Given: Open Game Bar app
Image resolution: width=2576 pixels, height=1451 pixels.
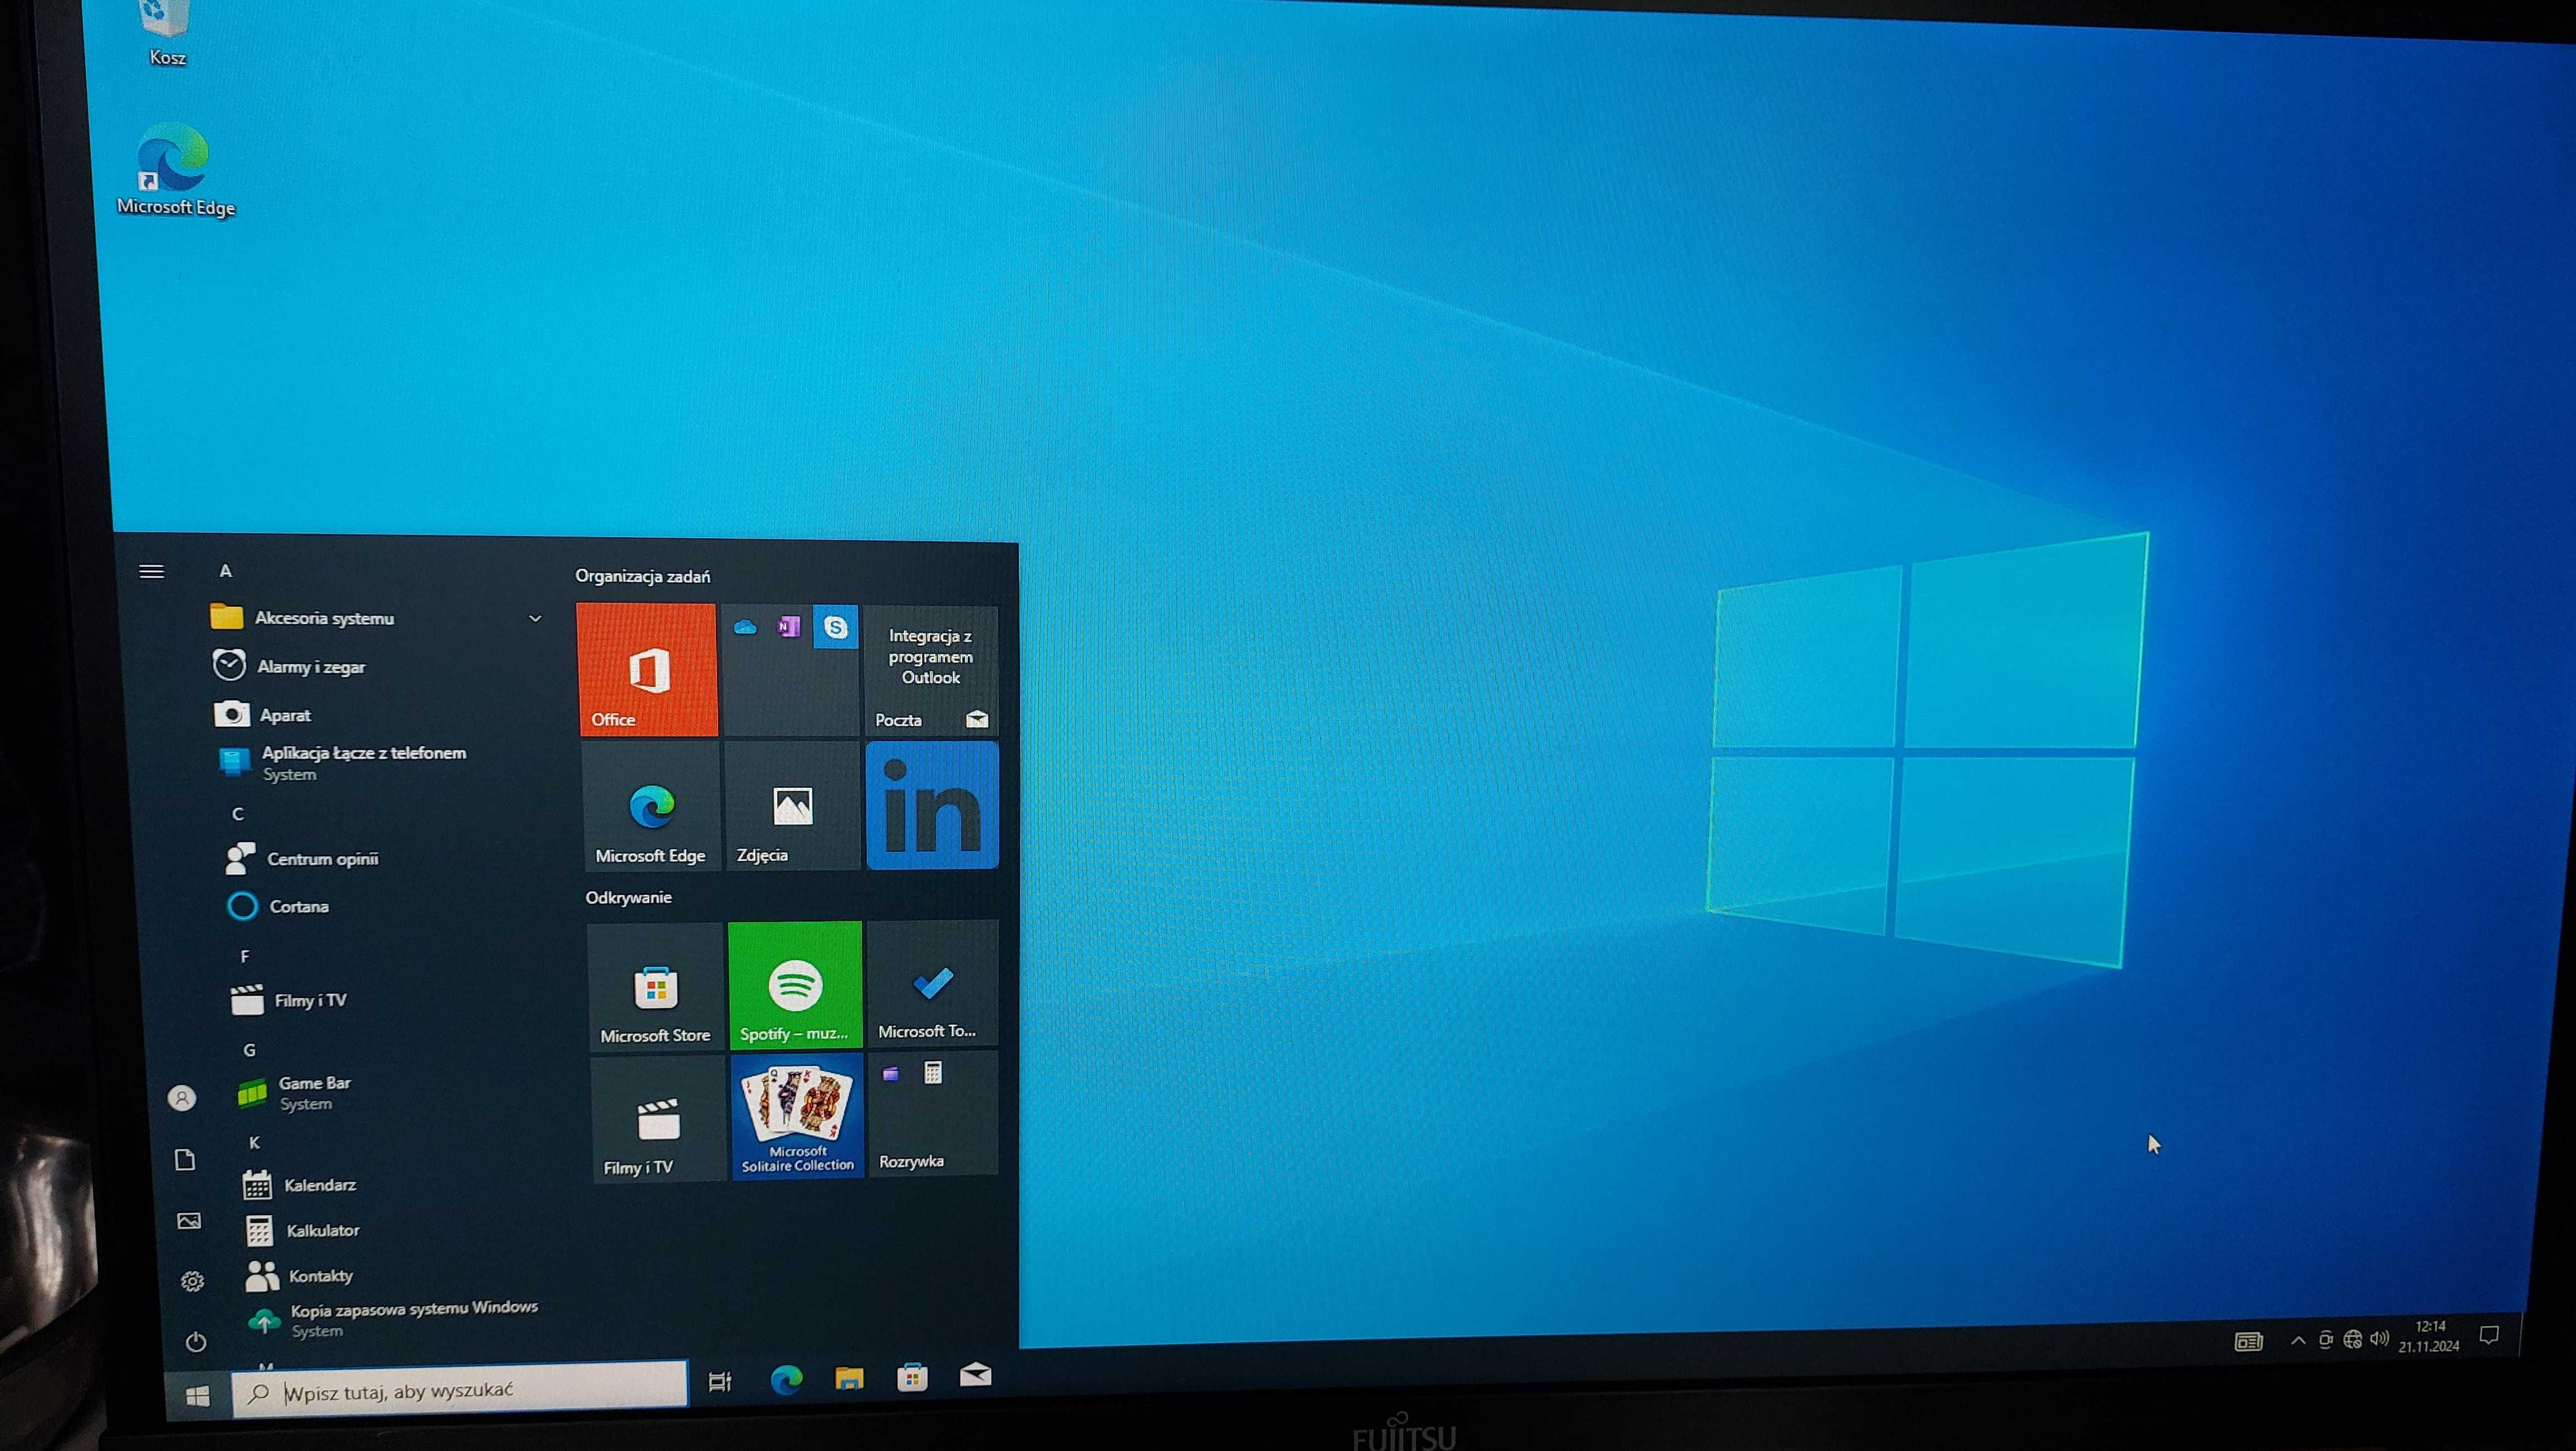Looking at the screenshot, I should [x=314, y=1093].
